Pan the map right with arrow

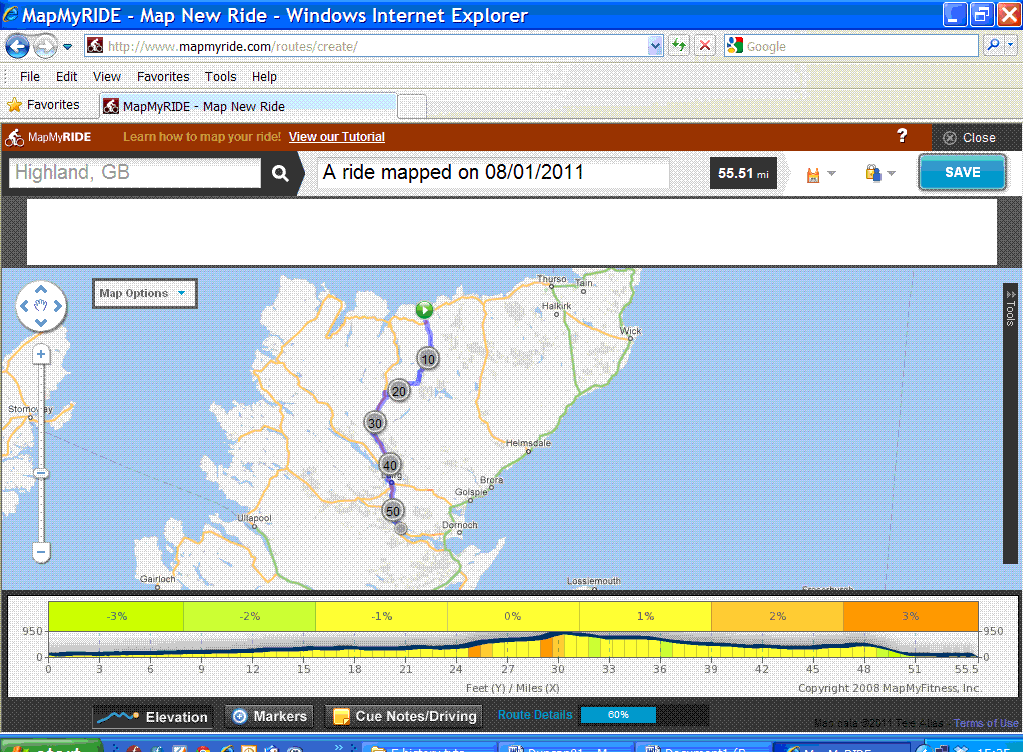[x=57, y=305]
